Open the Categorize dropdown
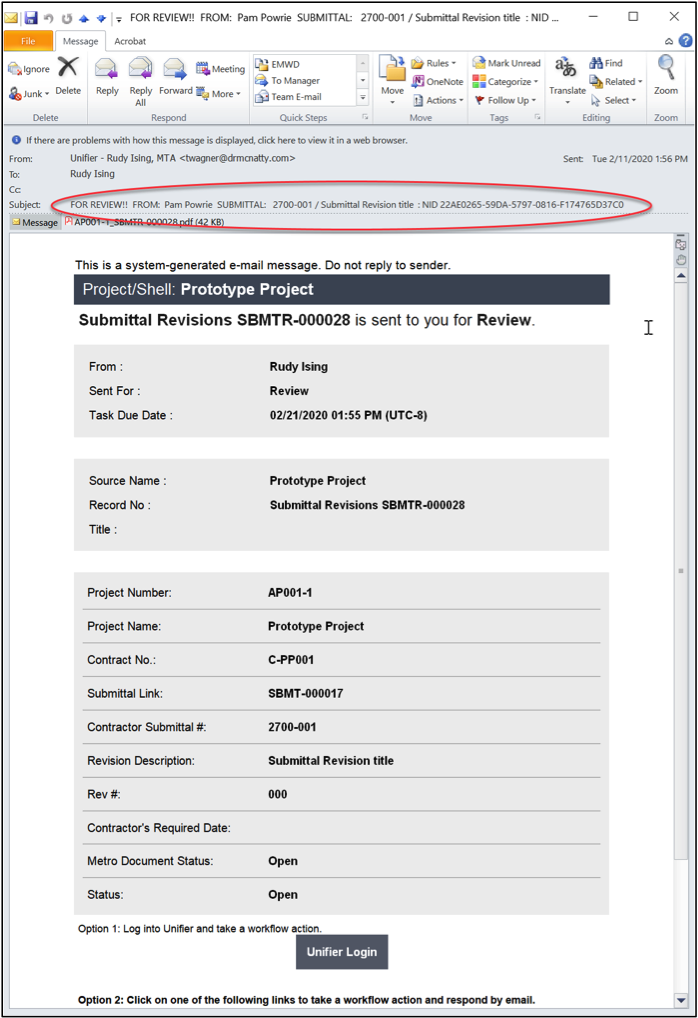698x1018 pixels. point(505,82)
